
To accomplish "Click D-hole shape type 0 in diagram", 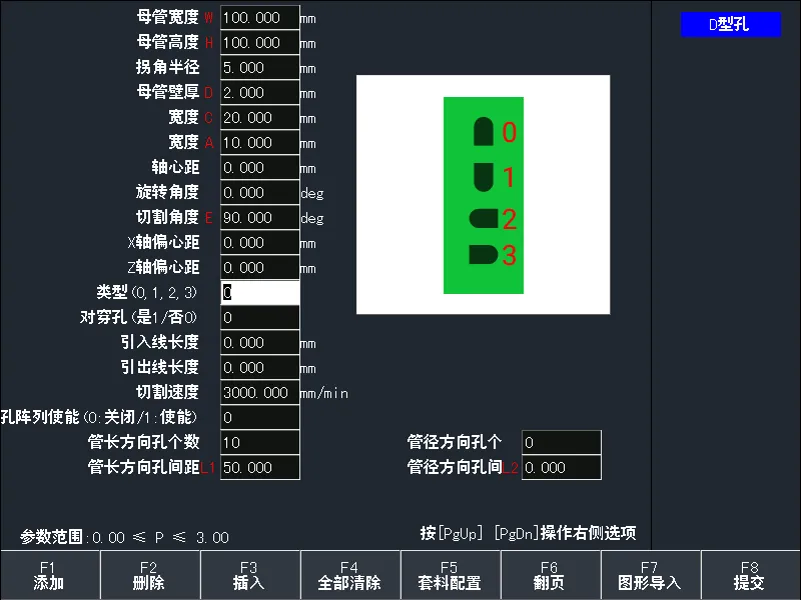I will point(483,132).
